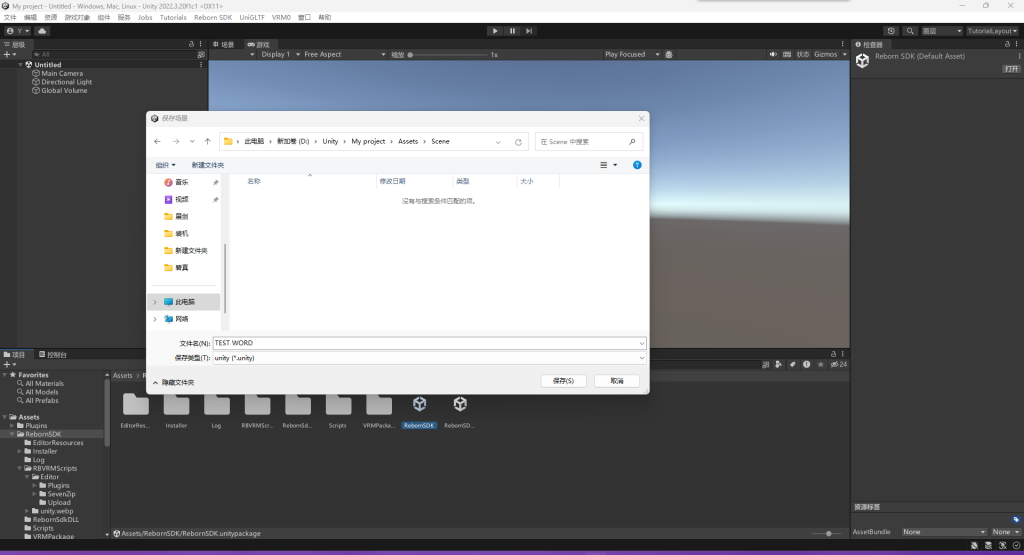Click the Pause button in Unity toolbar
The image size is (1024, 555).
pyautogui.click(x=512, y=31)
